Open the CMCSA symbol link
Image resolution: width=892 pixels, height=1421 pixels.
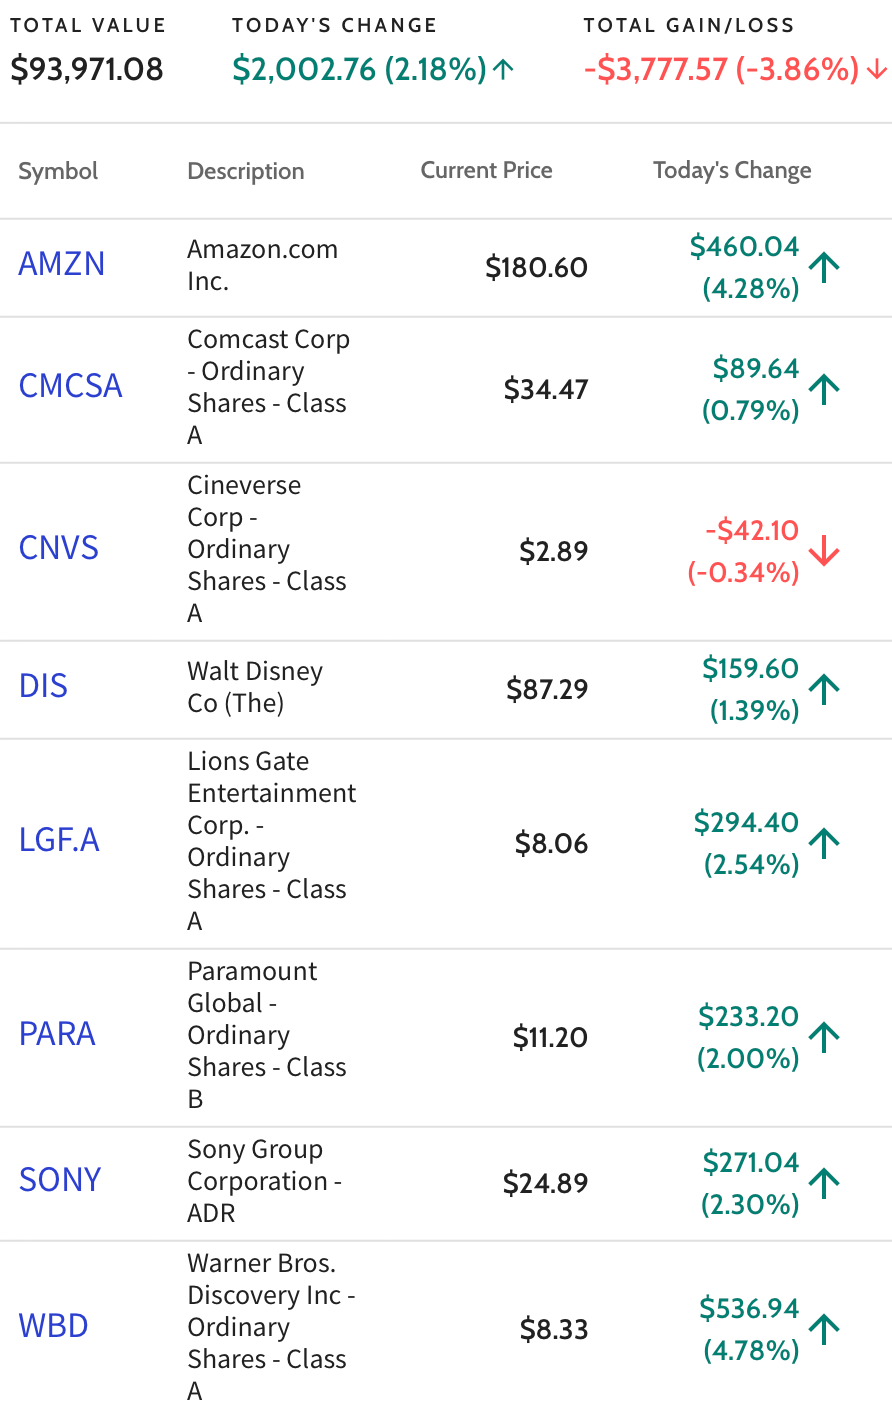(71, 386)
